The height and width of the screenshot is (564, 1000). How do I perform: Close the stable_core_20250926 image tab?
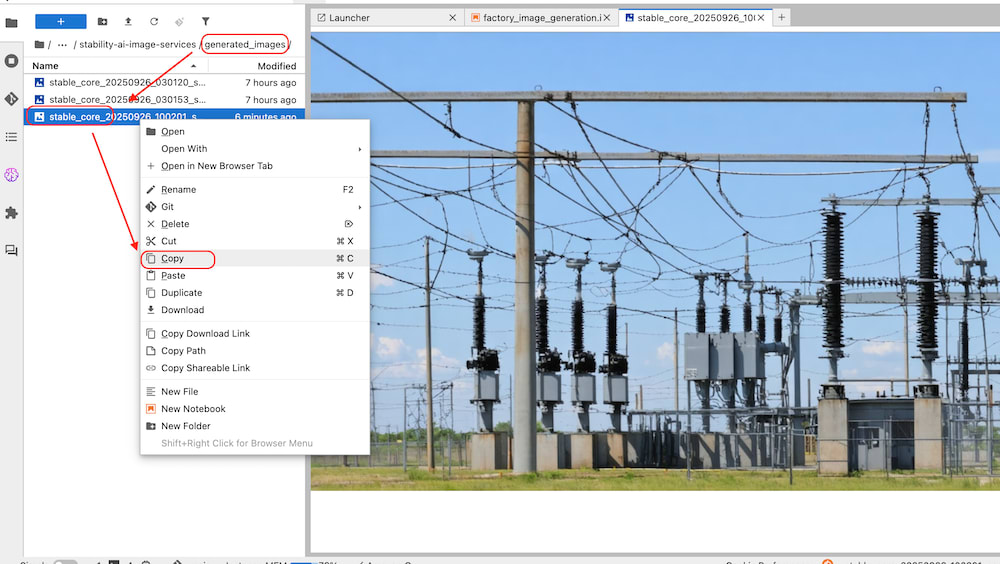[x=761, y=18]
